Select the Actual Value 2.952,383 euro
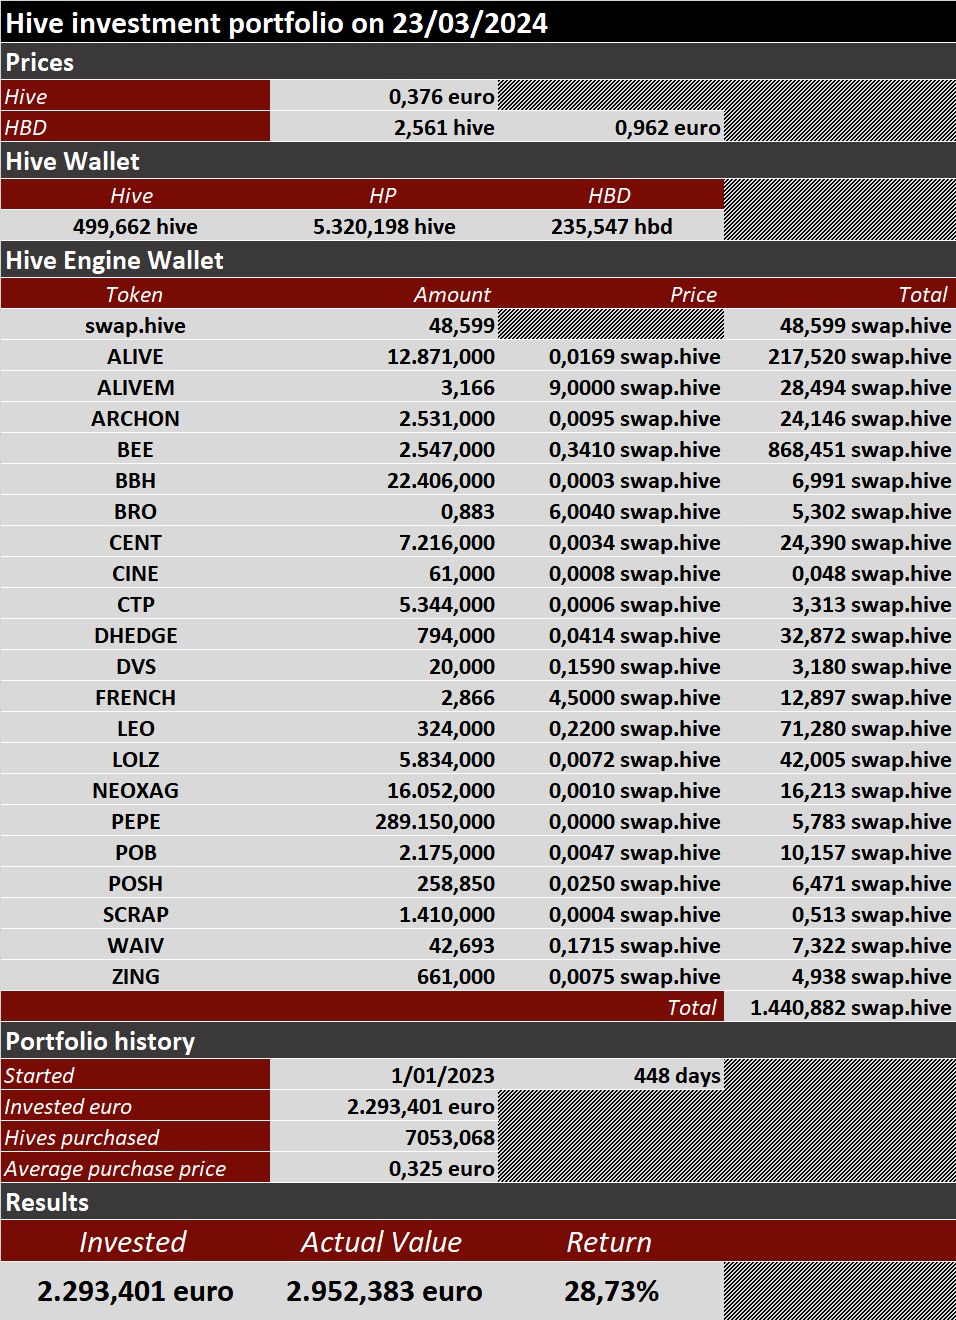This screenshot has height=1320, width=956. tap(384, 1291)
